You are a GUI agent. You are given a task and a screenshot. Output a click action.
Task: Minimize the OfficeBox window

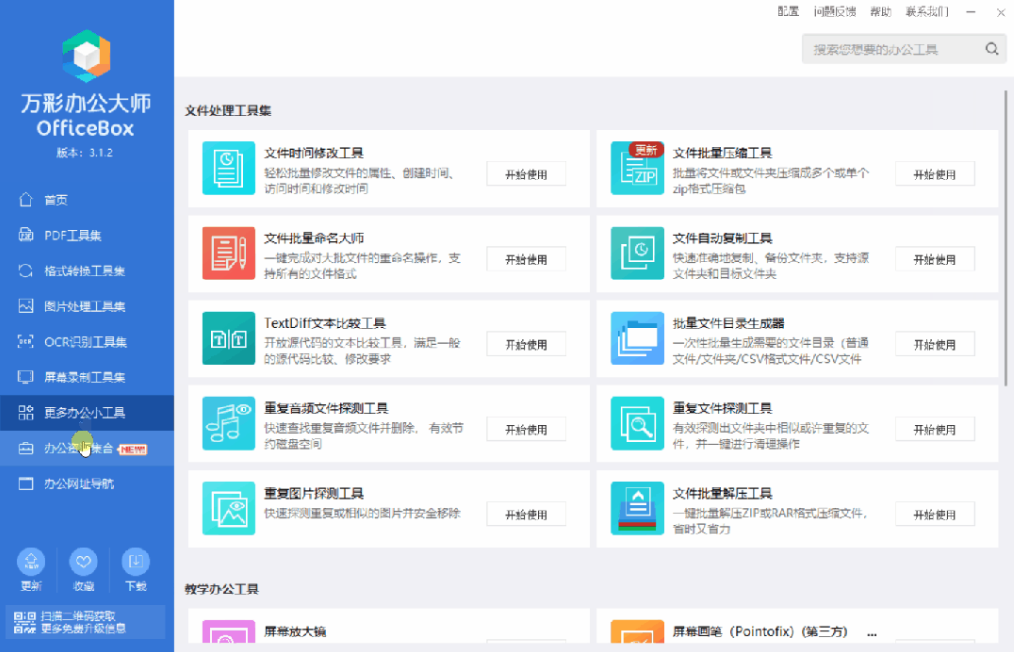[971, 12]
